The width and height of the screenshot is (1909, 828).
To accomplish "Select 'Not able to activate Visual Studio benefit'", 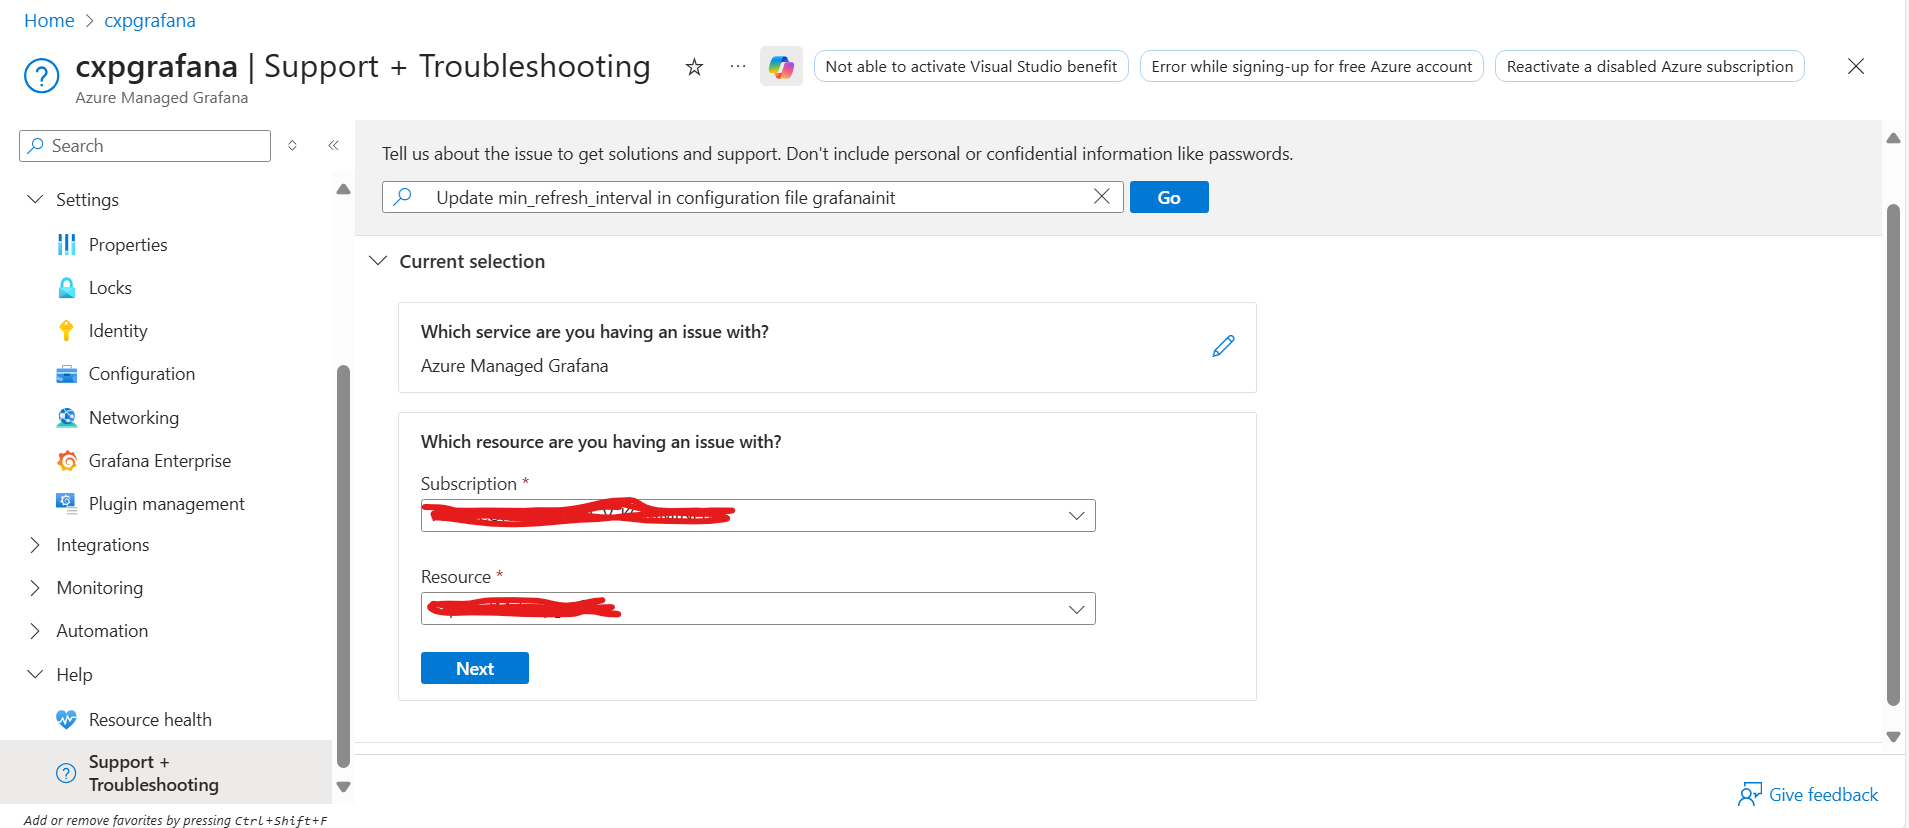I will click(971, 67).
